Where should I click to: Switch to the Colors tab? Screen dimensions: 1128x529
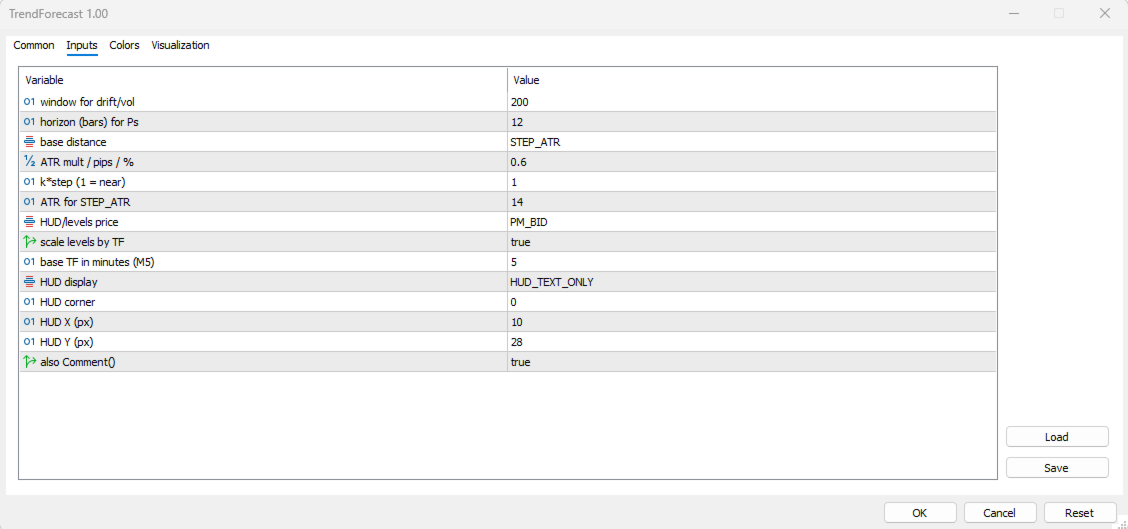[124, 45]
